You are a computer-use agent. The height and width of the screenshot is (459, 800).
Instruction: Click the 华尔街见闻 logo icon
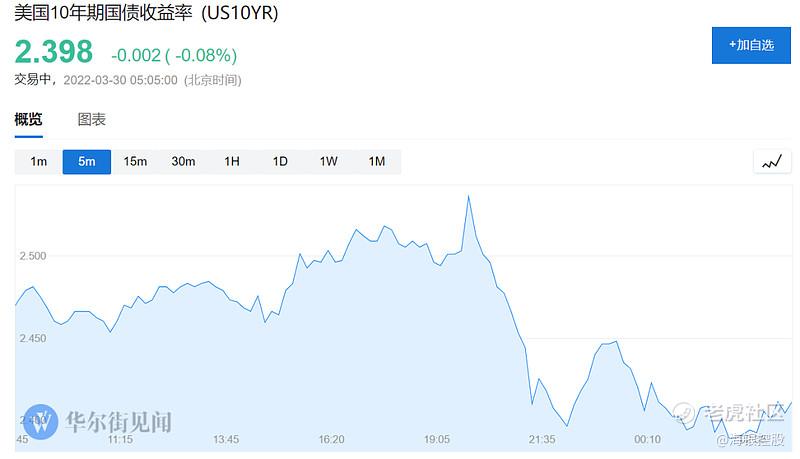41,422
